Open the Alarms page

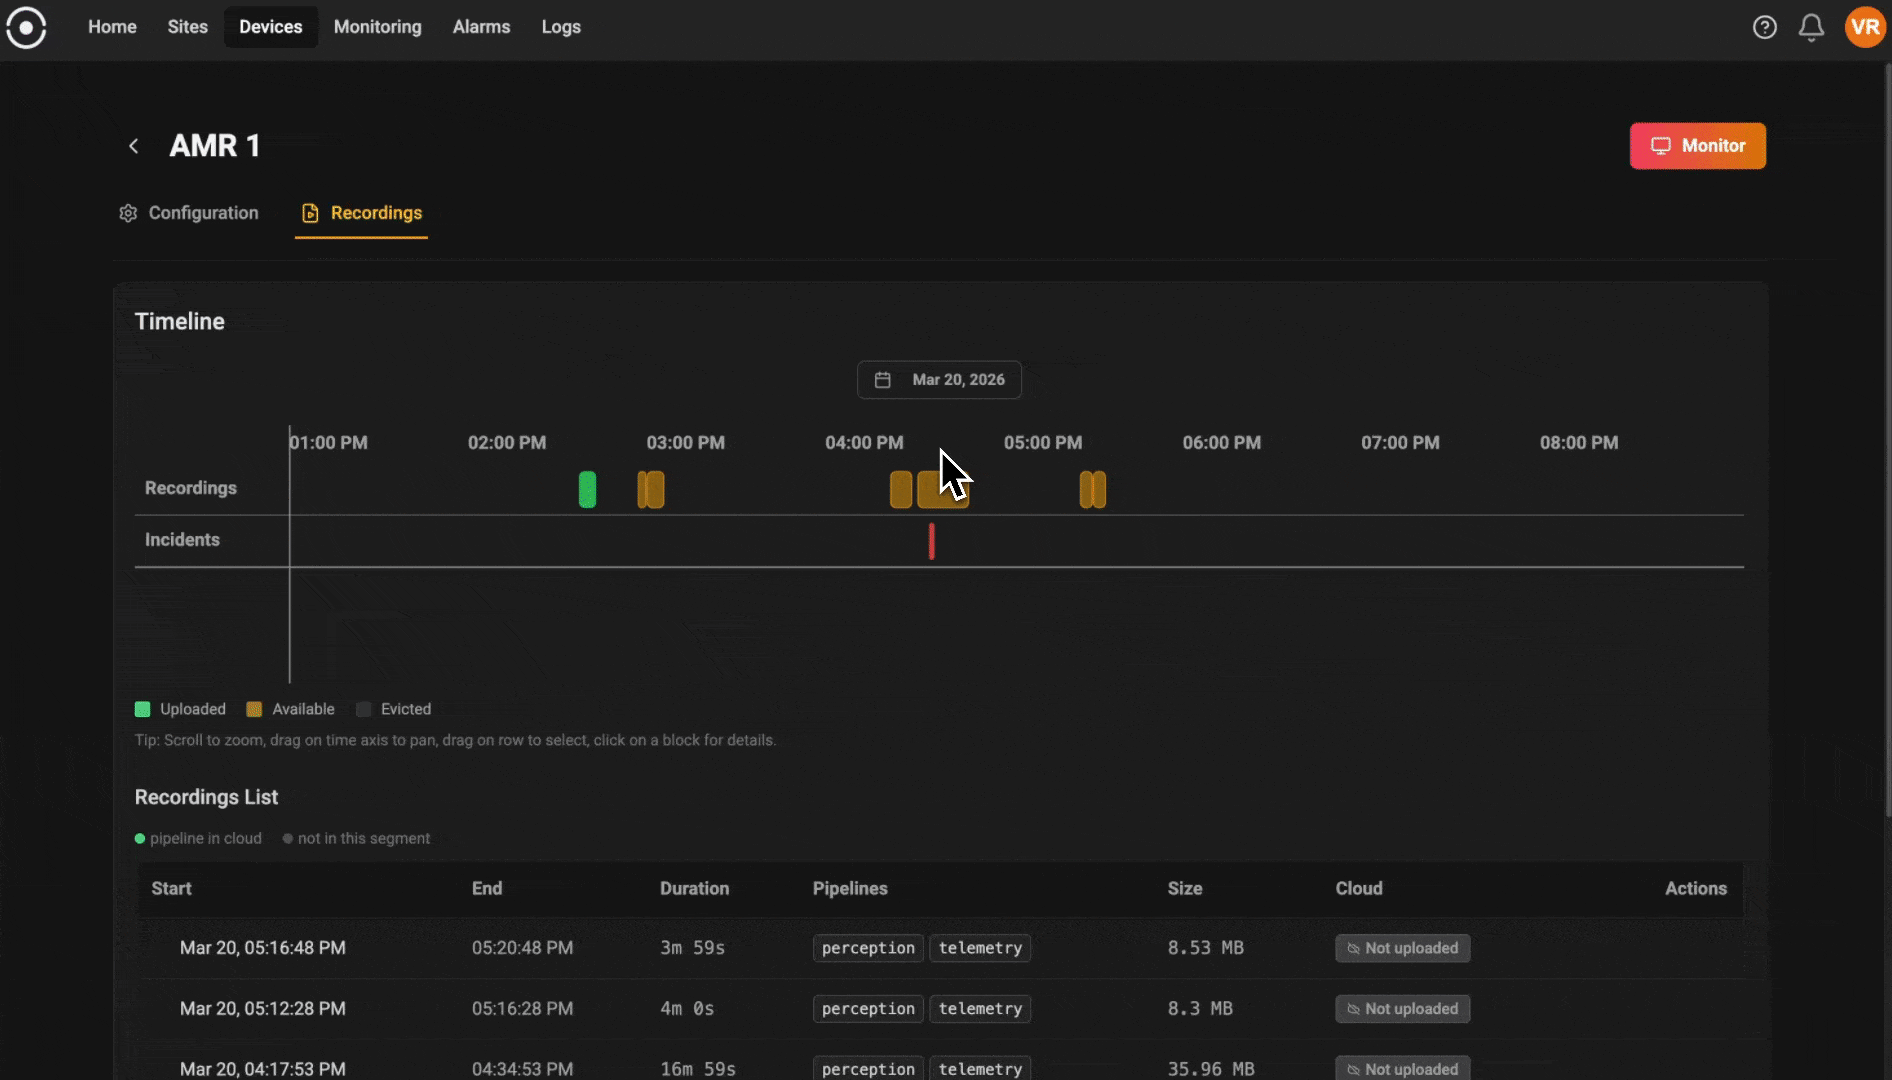click(x=481, y=27)
